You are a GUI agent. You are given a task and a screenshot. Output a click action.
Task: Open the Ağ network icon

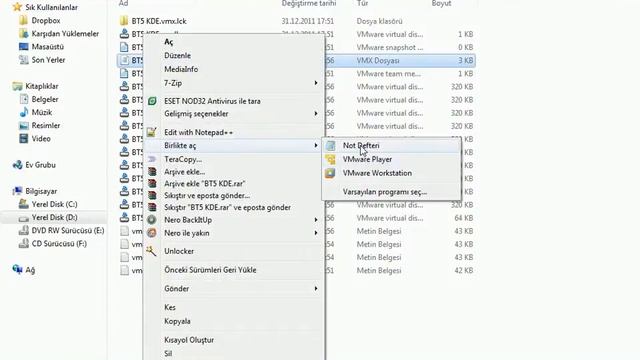[17, 269]
